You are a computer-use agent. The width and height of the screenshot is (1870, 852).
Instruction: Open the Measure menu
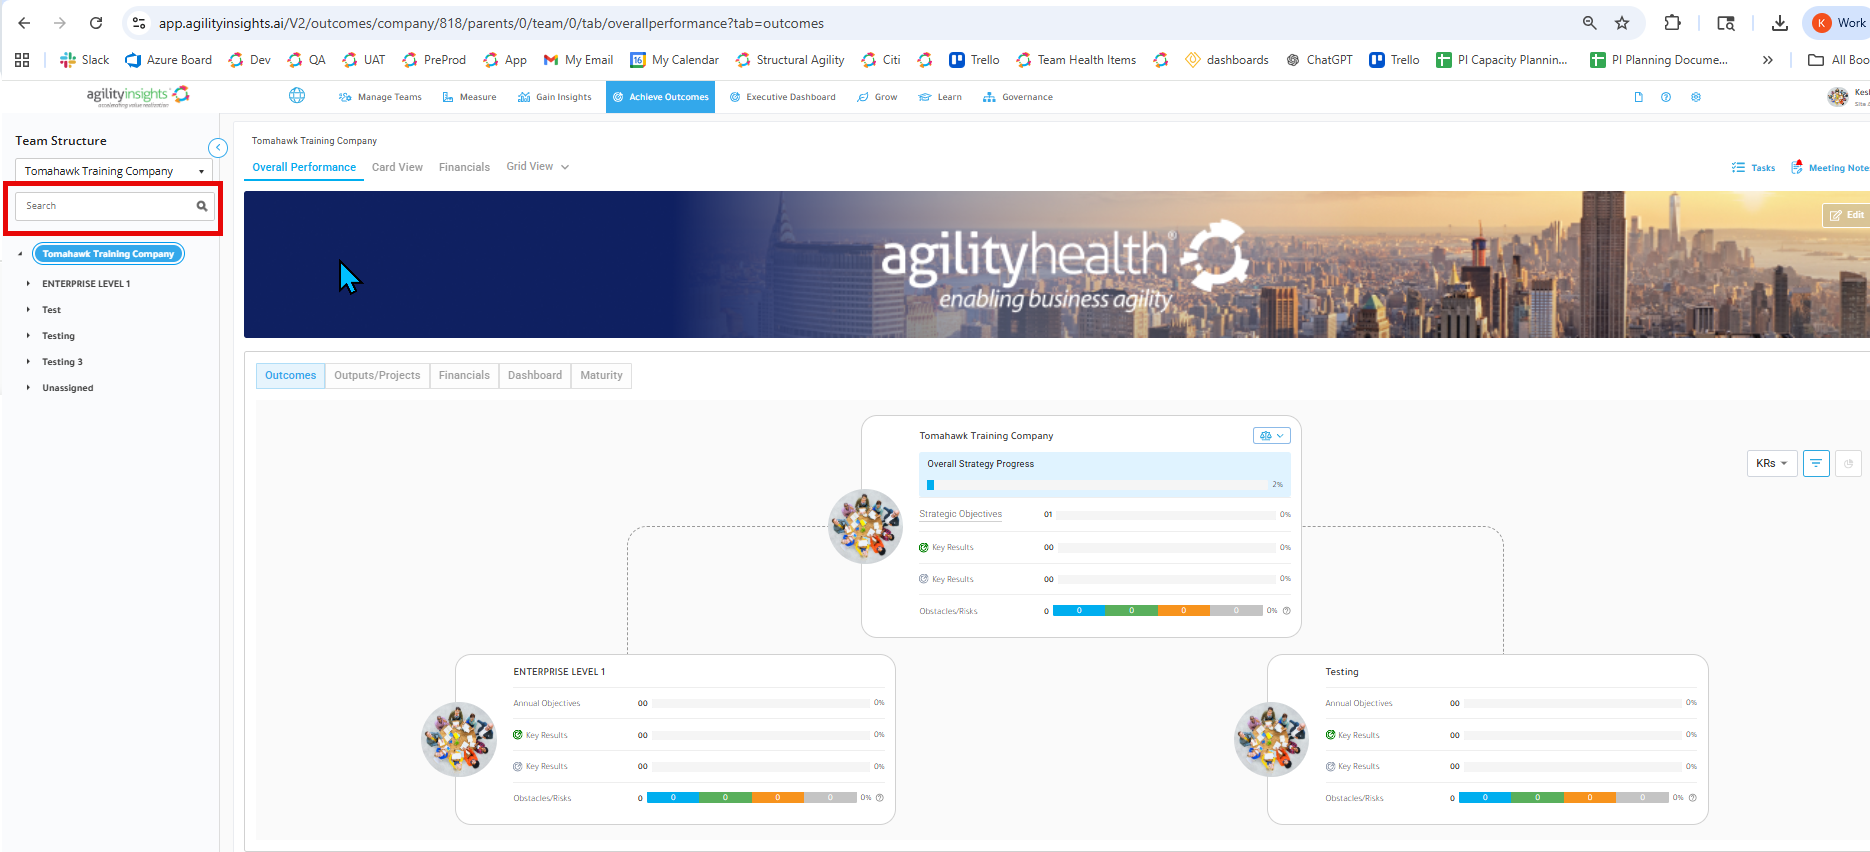(x=469, y=97)
